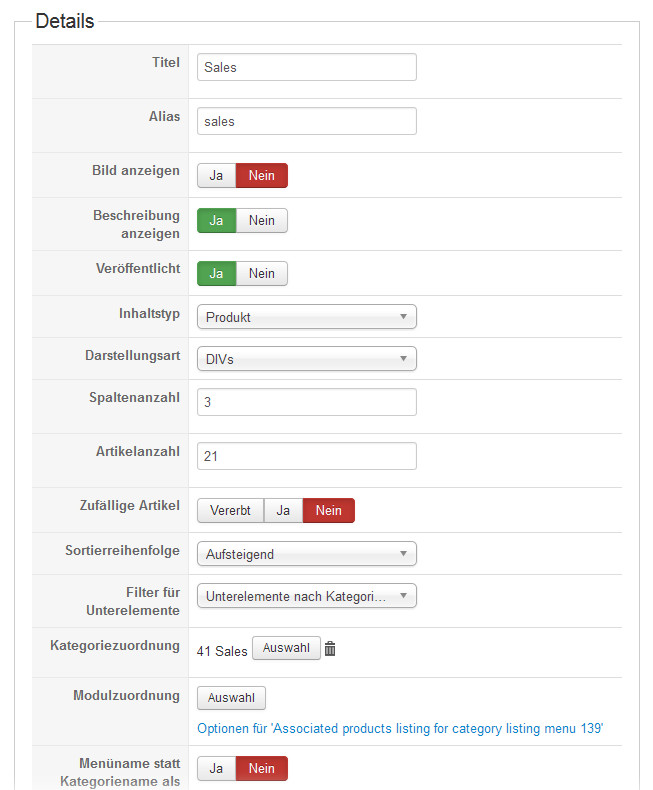Expand the Sortierreihenfolge dropdown

point(306,554)
